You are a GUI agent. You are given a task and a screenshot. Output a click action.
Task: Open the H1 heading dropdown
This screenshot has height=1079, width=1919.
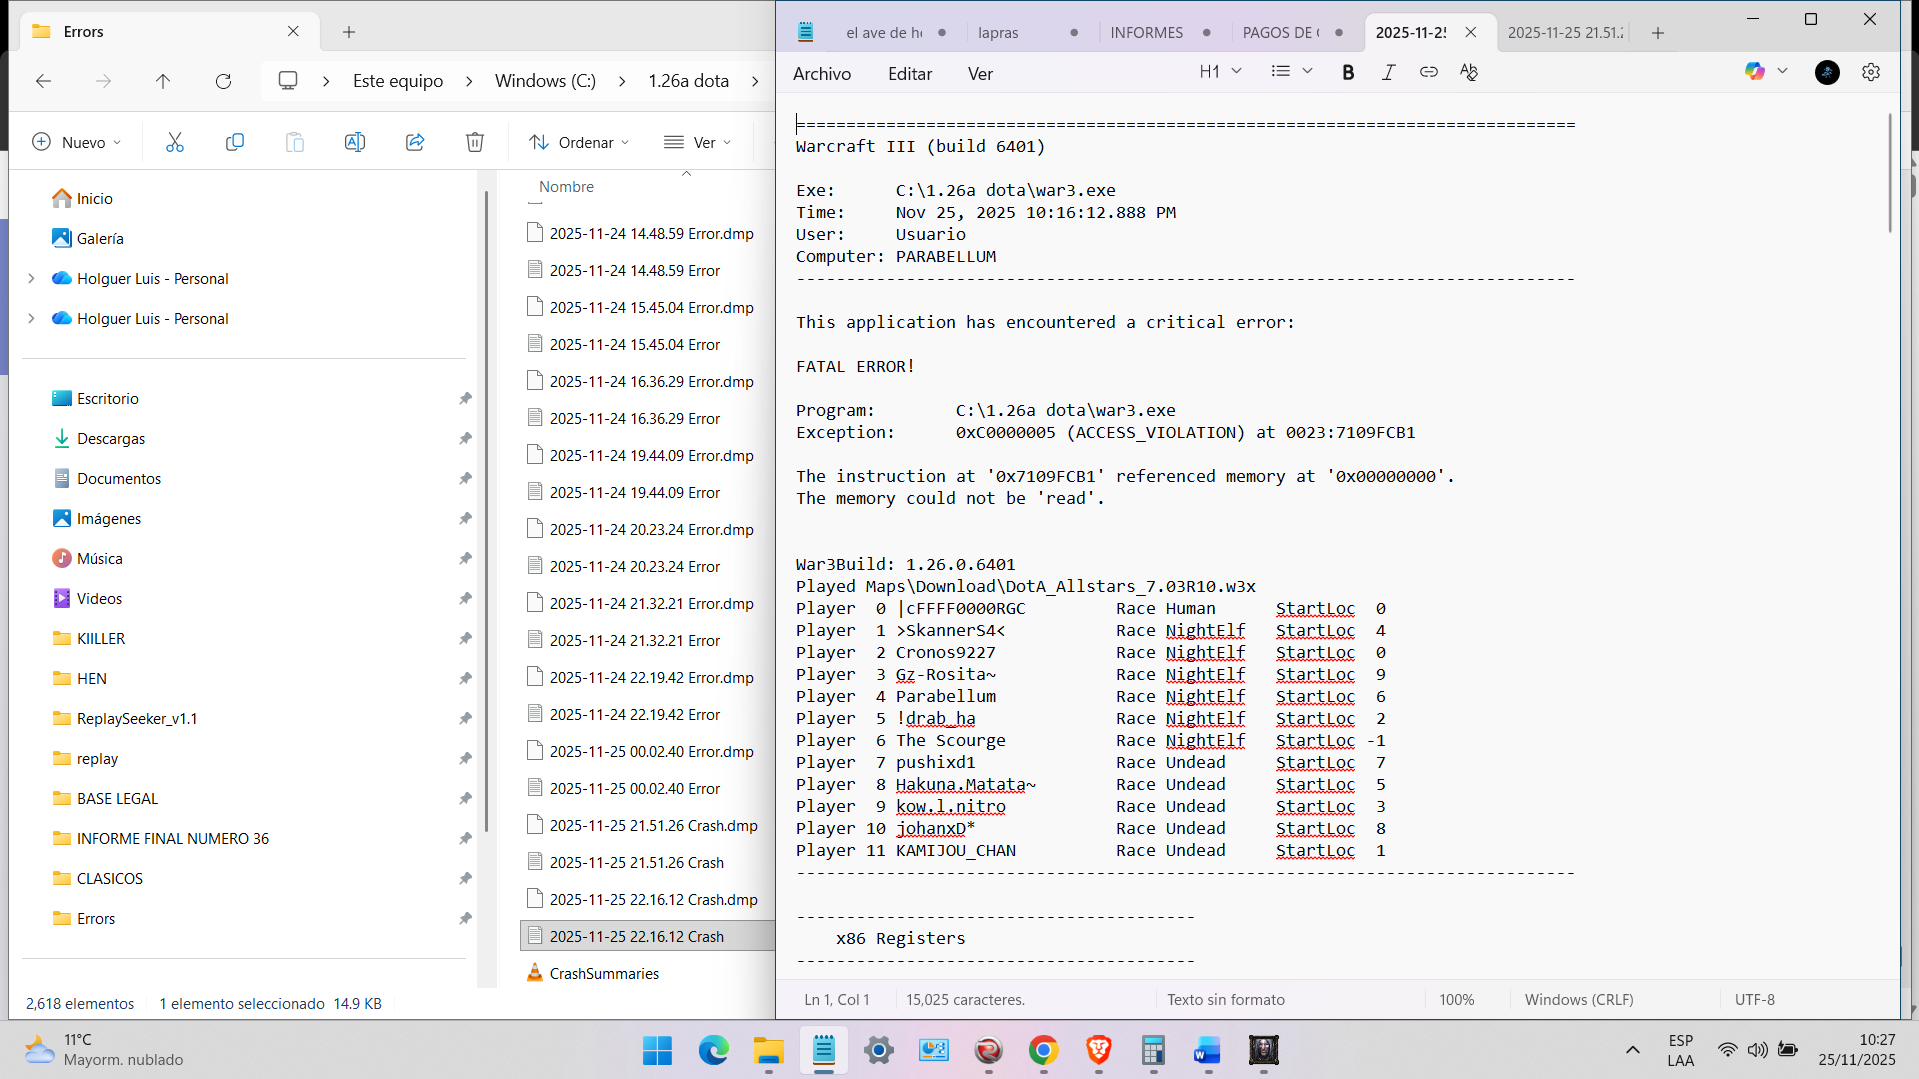click(x=1220, y=71)
